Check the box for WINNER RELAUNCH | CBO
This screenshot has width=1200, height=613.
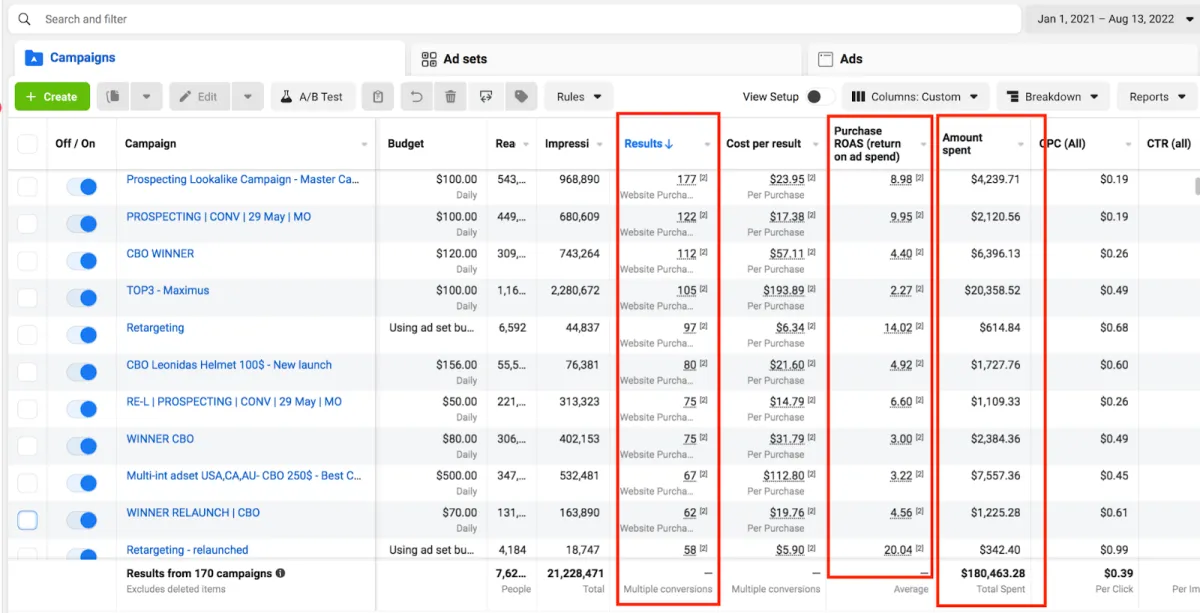coord(28,520)
